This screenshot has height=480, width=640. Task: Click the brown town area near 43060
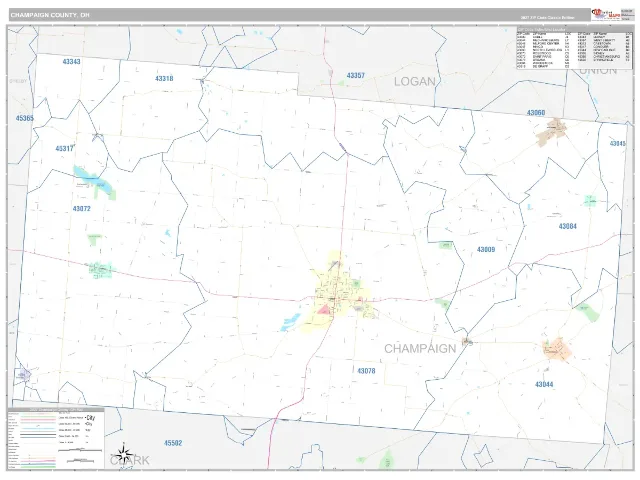(552, 132)
